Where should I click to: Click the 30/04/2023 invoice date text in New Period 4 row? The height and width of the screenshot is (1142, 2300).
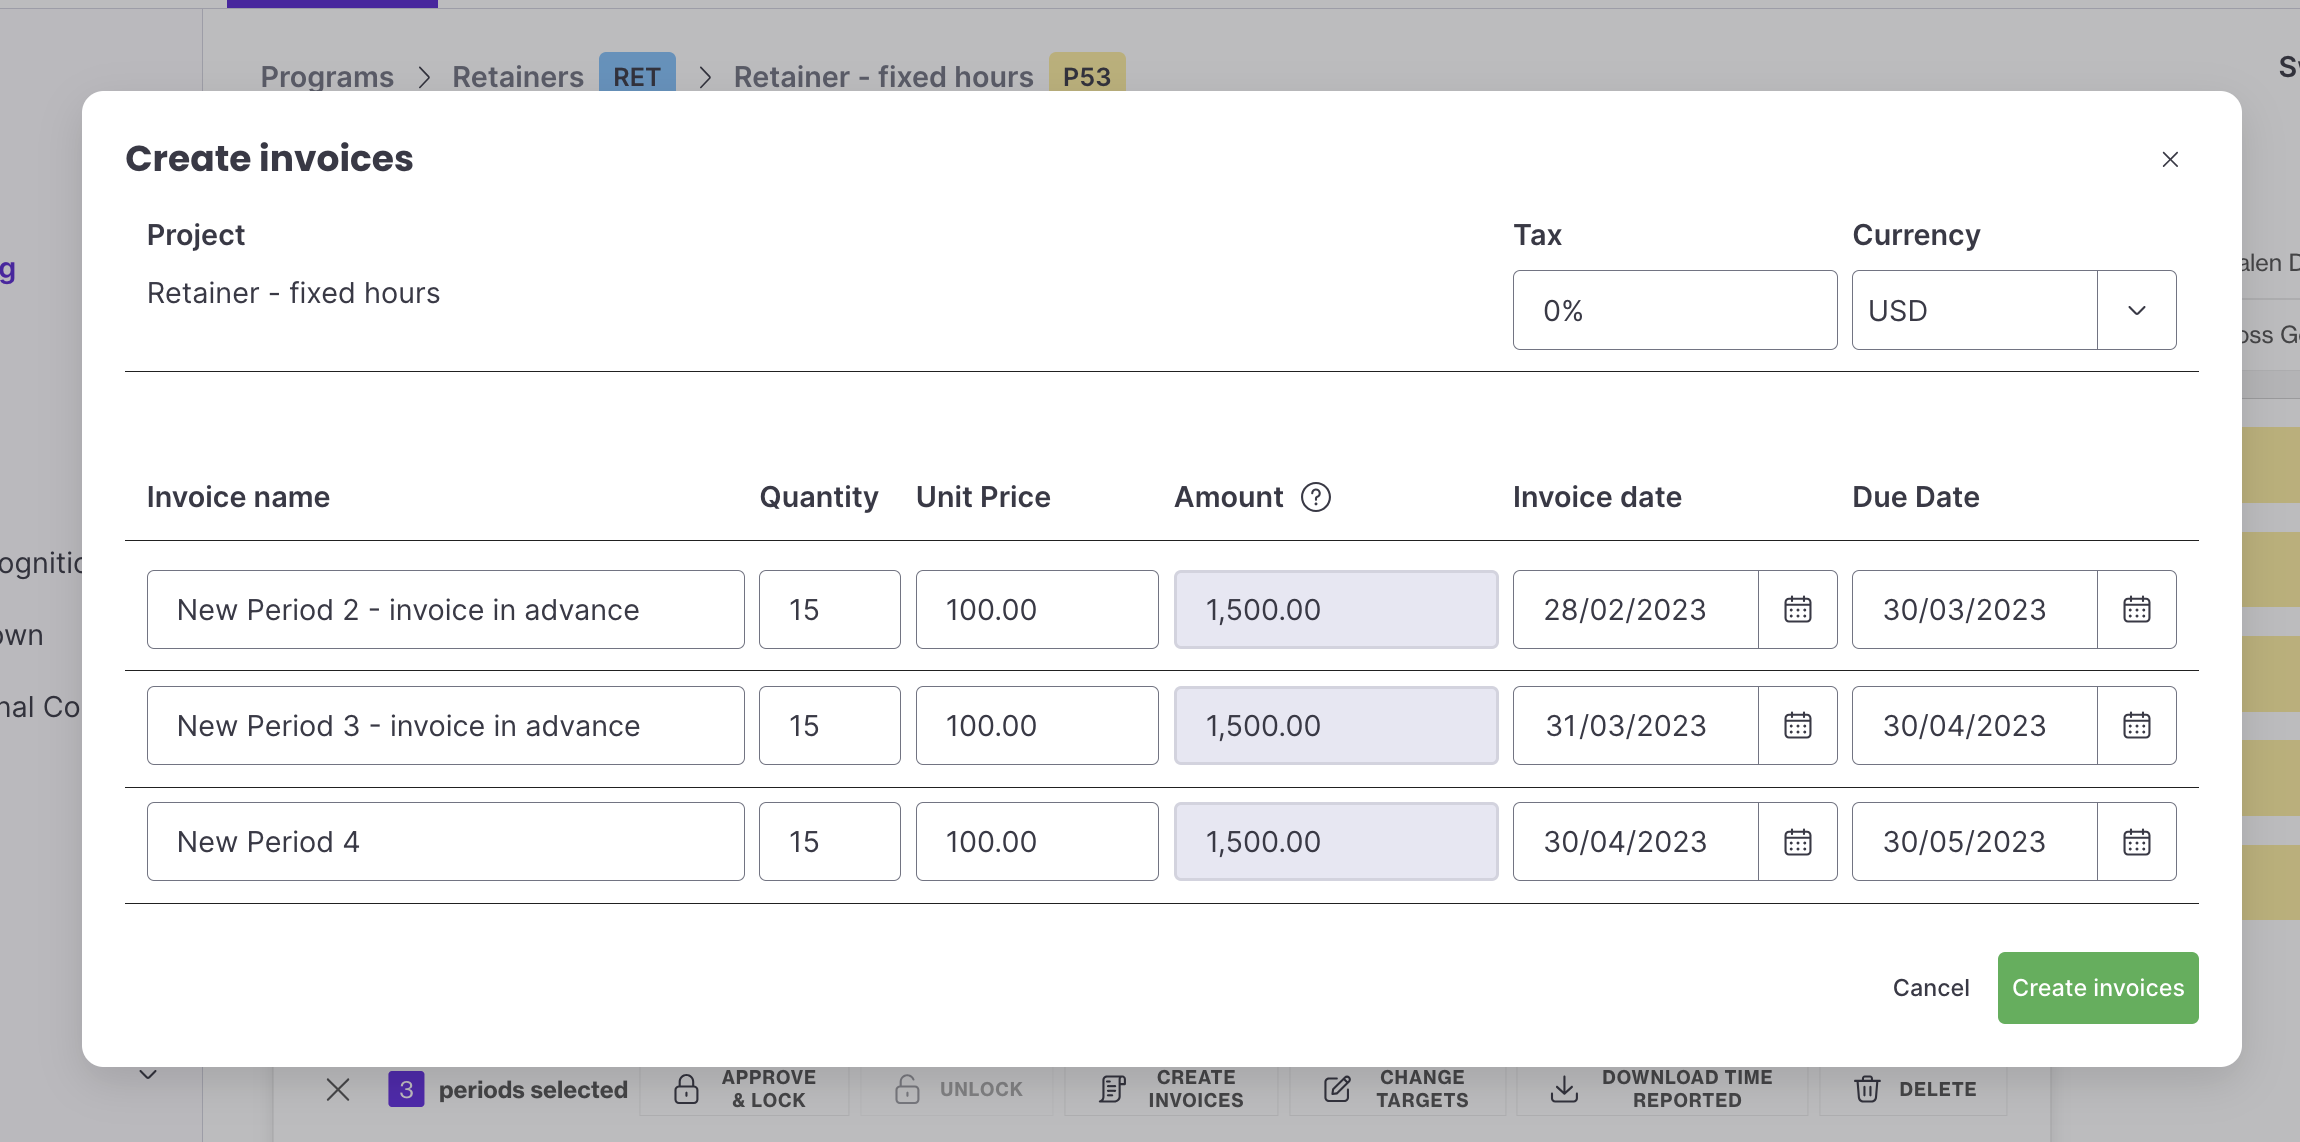coord(1625,842)
